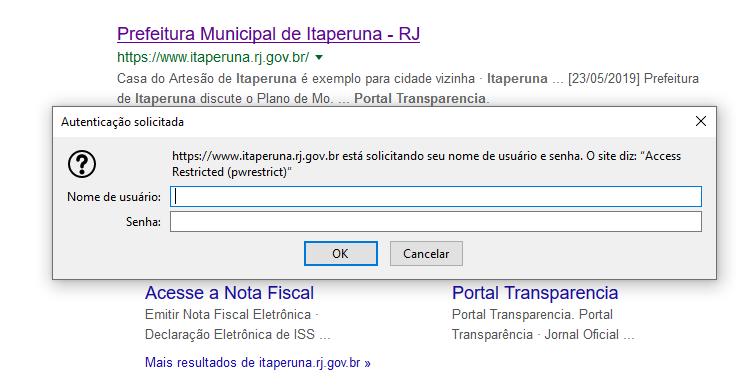Dismiss the prompt with Cancelar

pos(426,253)
